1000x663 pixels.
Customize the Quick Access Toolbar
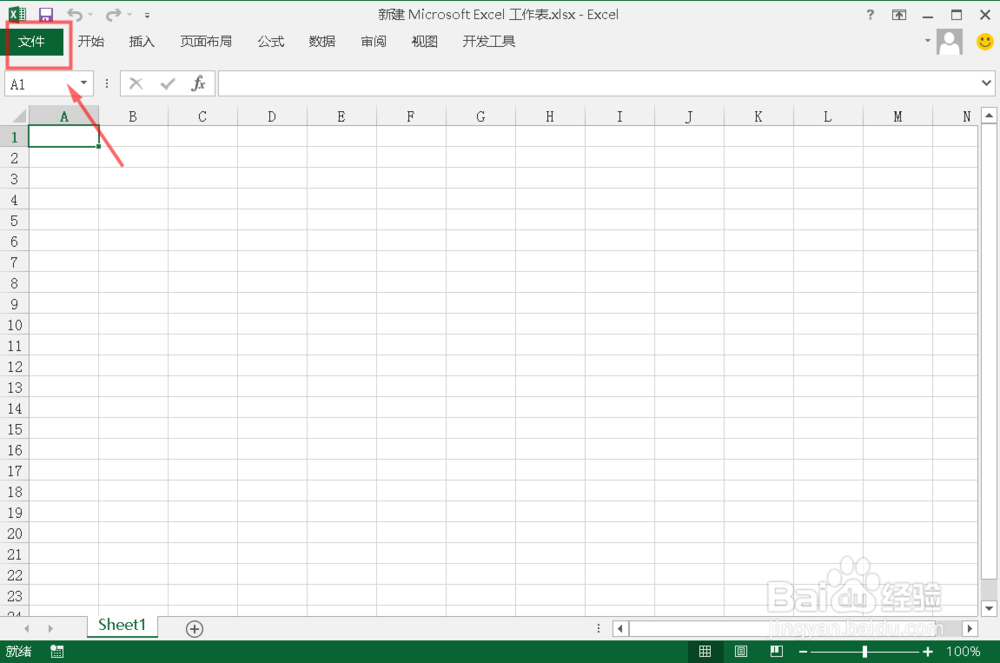(147, 15)
